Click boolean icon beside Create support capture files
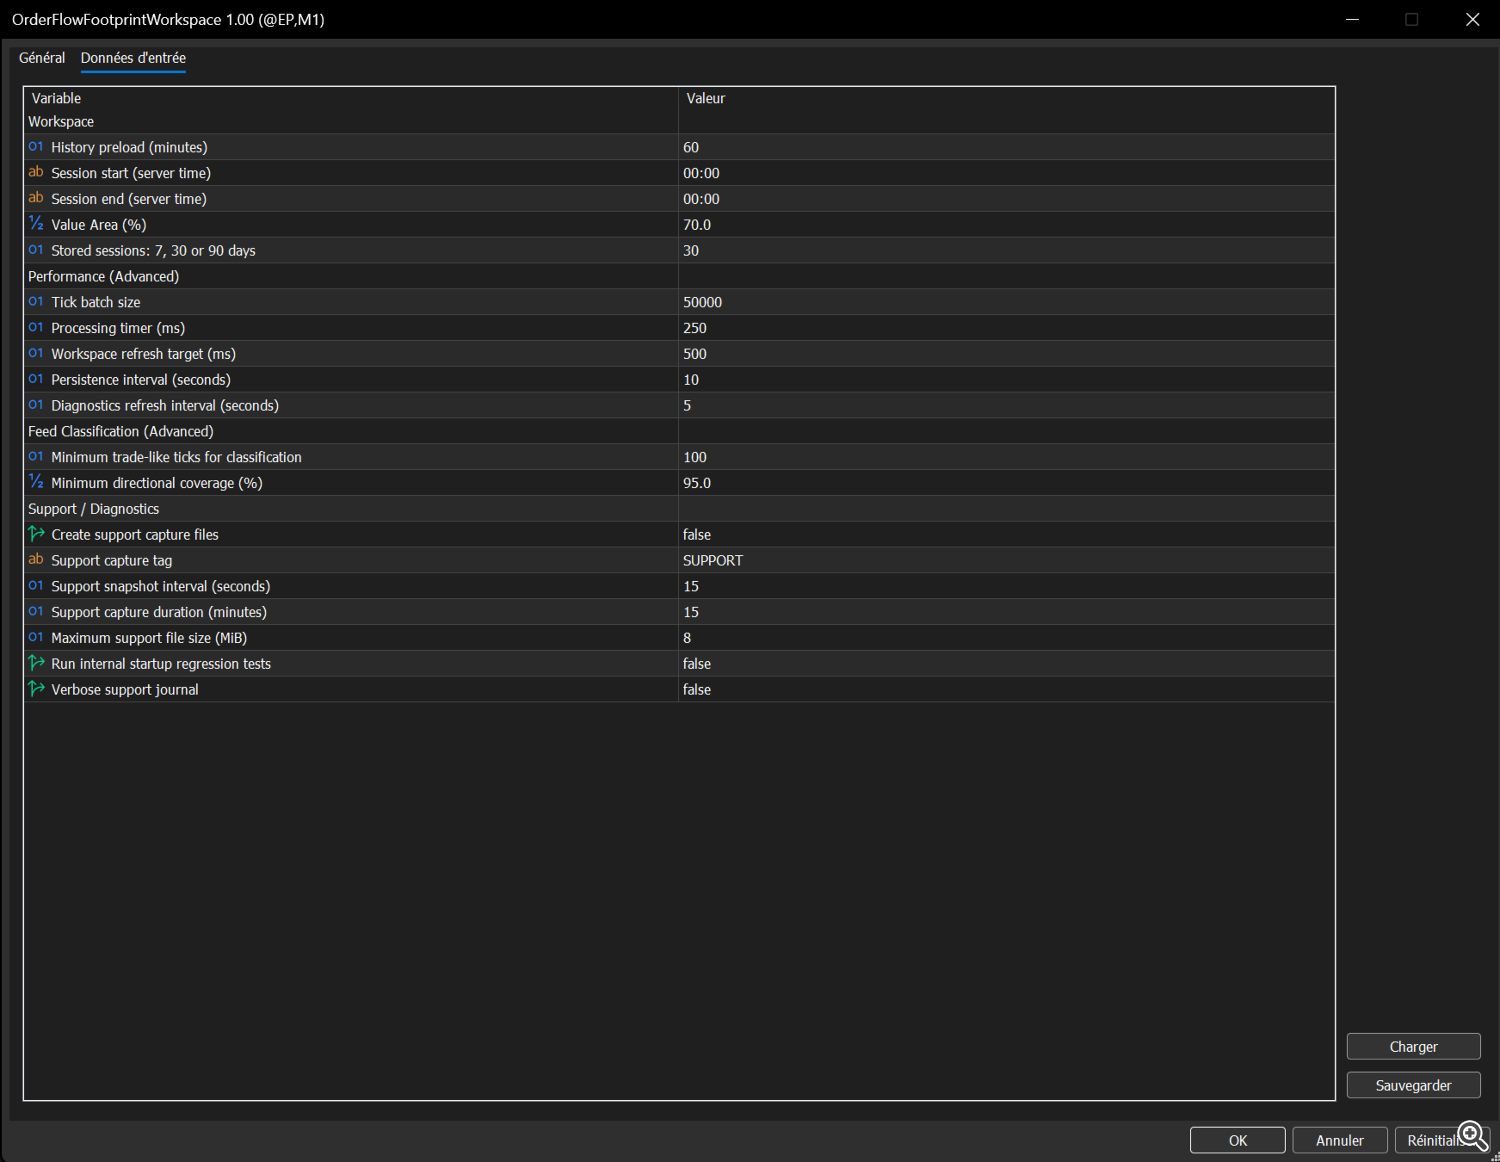This screenshot has height=1162, width=1500. 36,534
